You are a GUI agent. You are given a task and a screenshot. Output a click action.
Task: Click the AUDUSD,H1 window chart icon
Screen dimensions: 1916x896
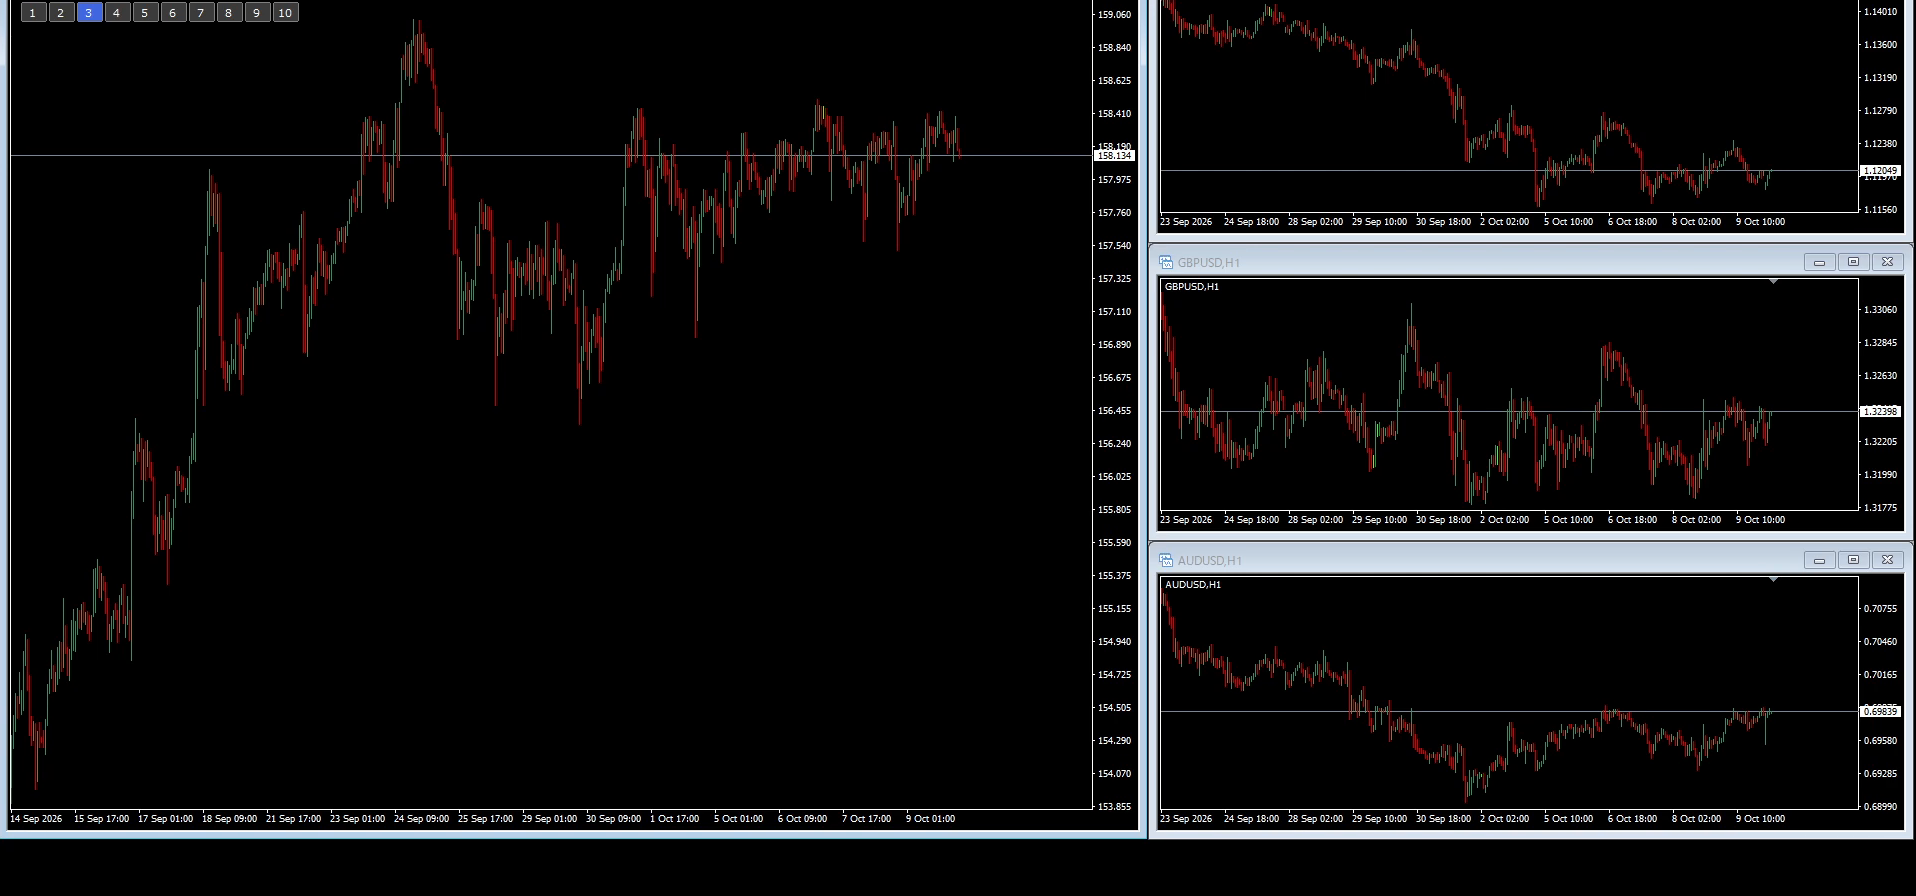coord(1166,560)
